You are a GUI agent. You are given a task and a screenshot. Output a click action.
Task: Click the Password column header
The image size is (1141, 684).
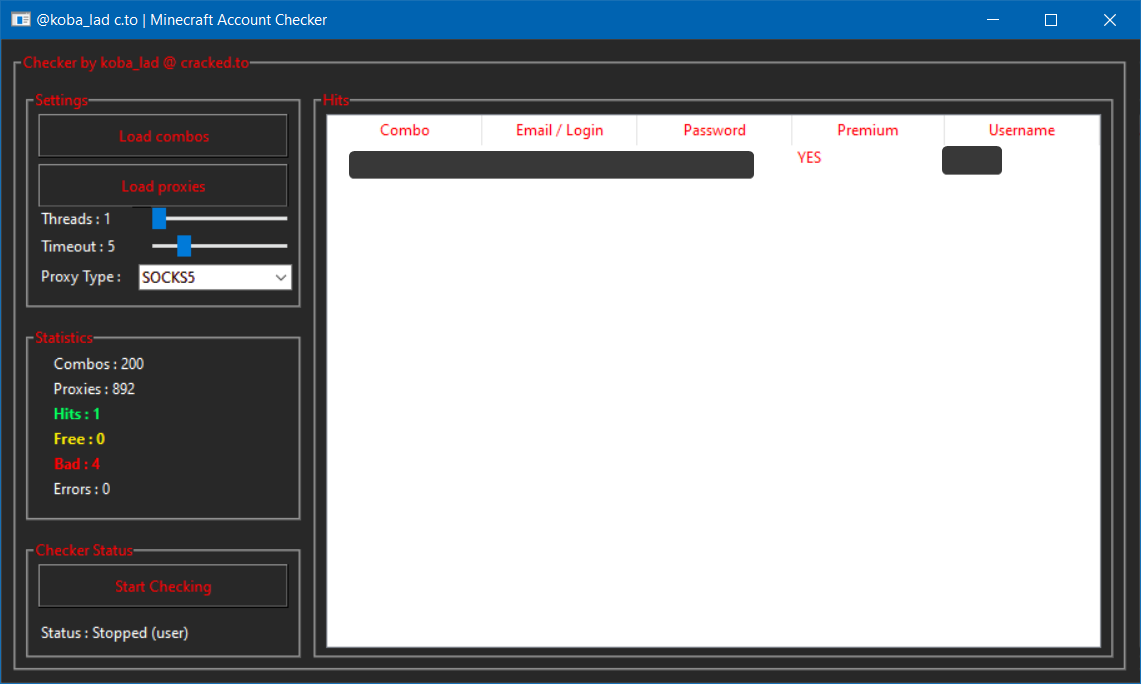[x=714, y=130]
